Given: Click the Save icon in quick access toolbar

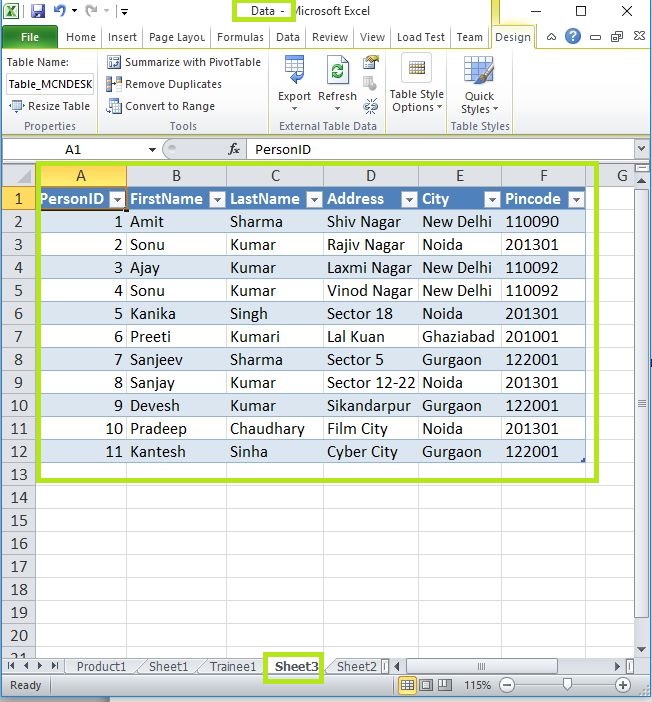Looking at the screenshot, I should pos(38,11).
